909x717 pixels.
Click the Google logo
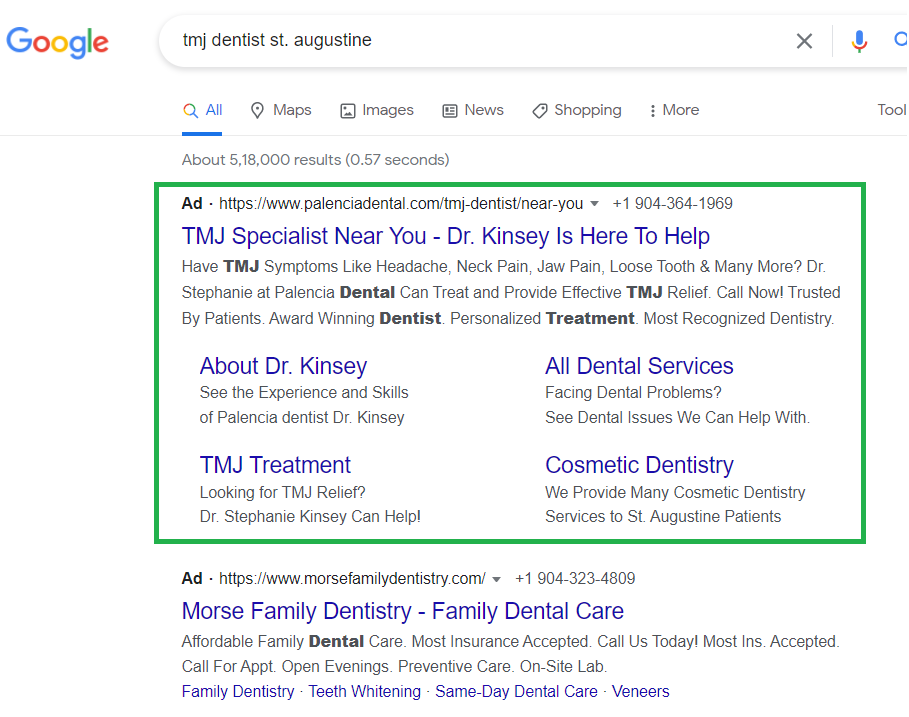pos(57,42)
